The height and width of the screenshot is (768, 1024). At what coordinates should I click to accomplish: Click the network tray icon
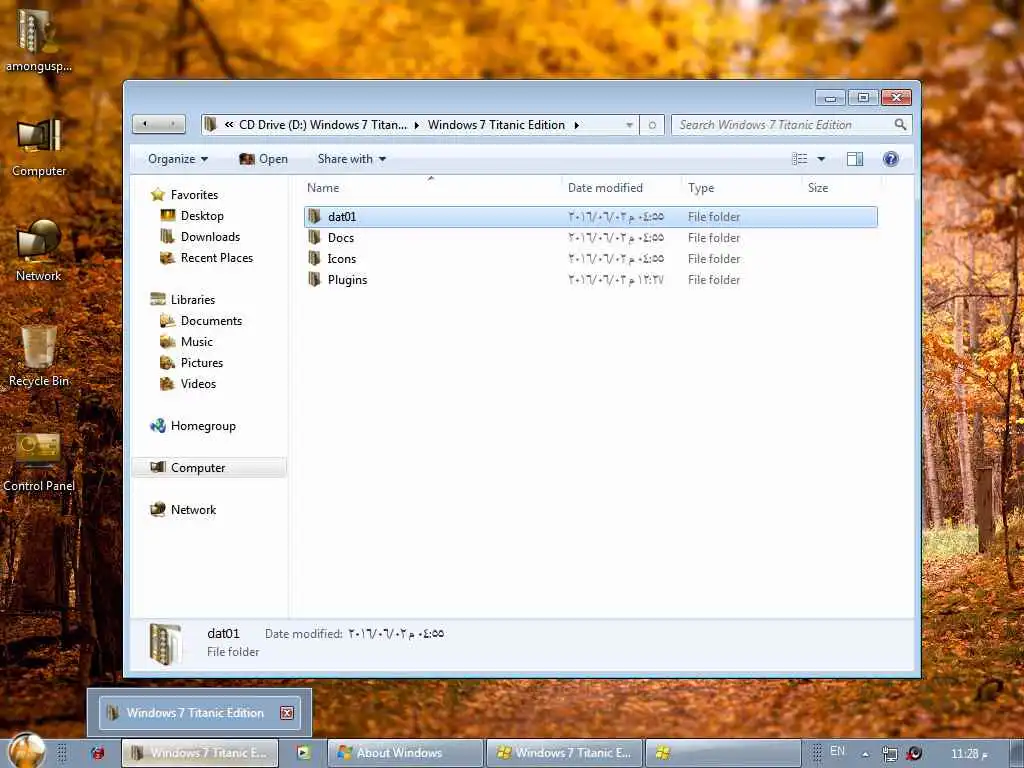(889, 754)
